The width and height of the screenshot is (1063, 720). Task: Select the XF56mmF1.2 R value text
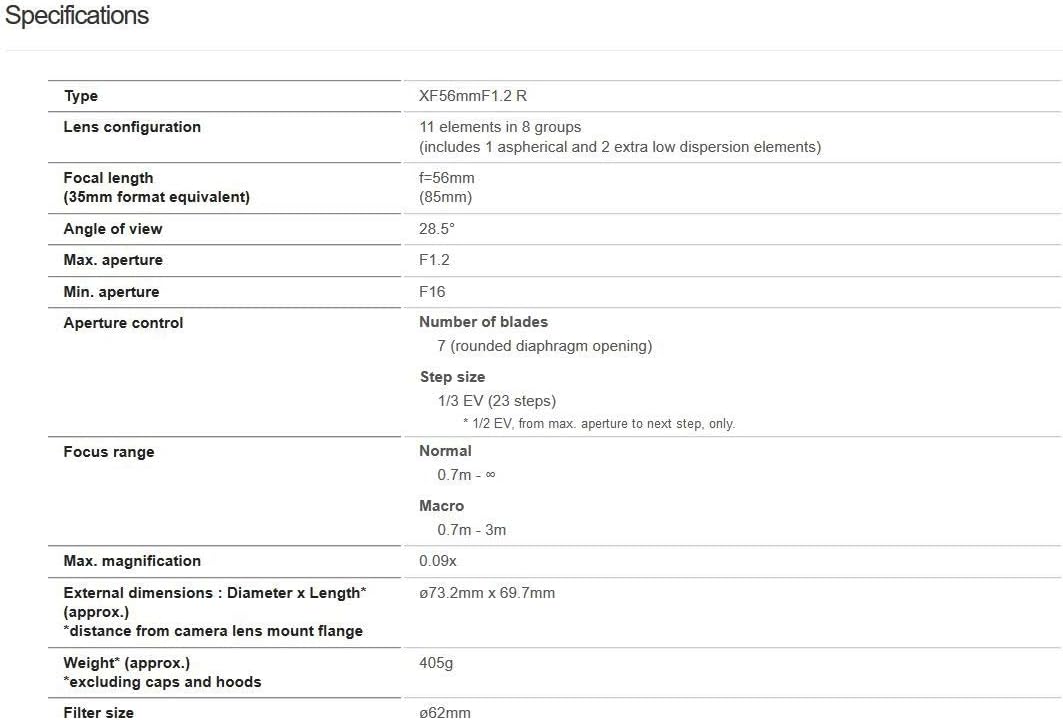tap(473, 96)
